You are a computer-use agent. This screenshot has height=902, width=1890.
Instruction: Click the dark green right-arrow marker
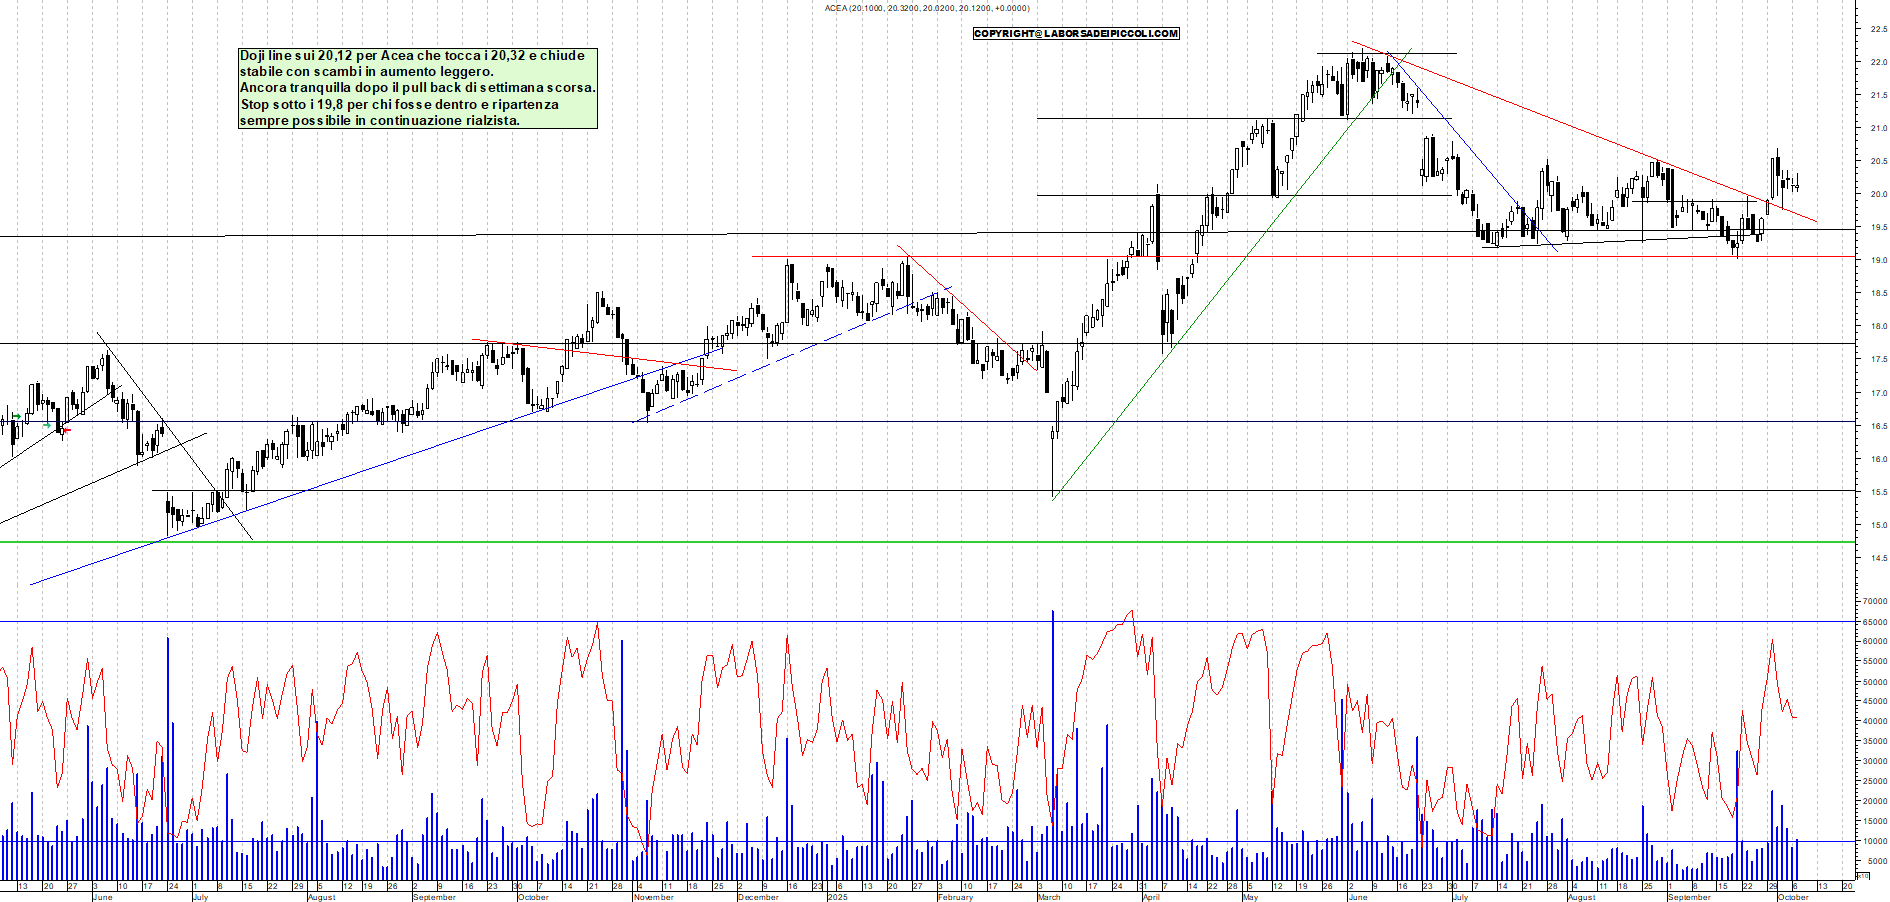pos(16,416)
